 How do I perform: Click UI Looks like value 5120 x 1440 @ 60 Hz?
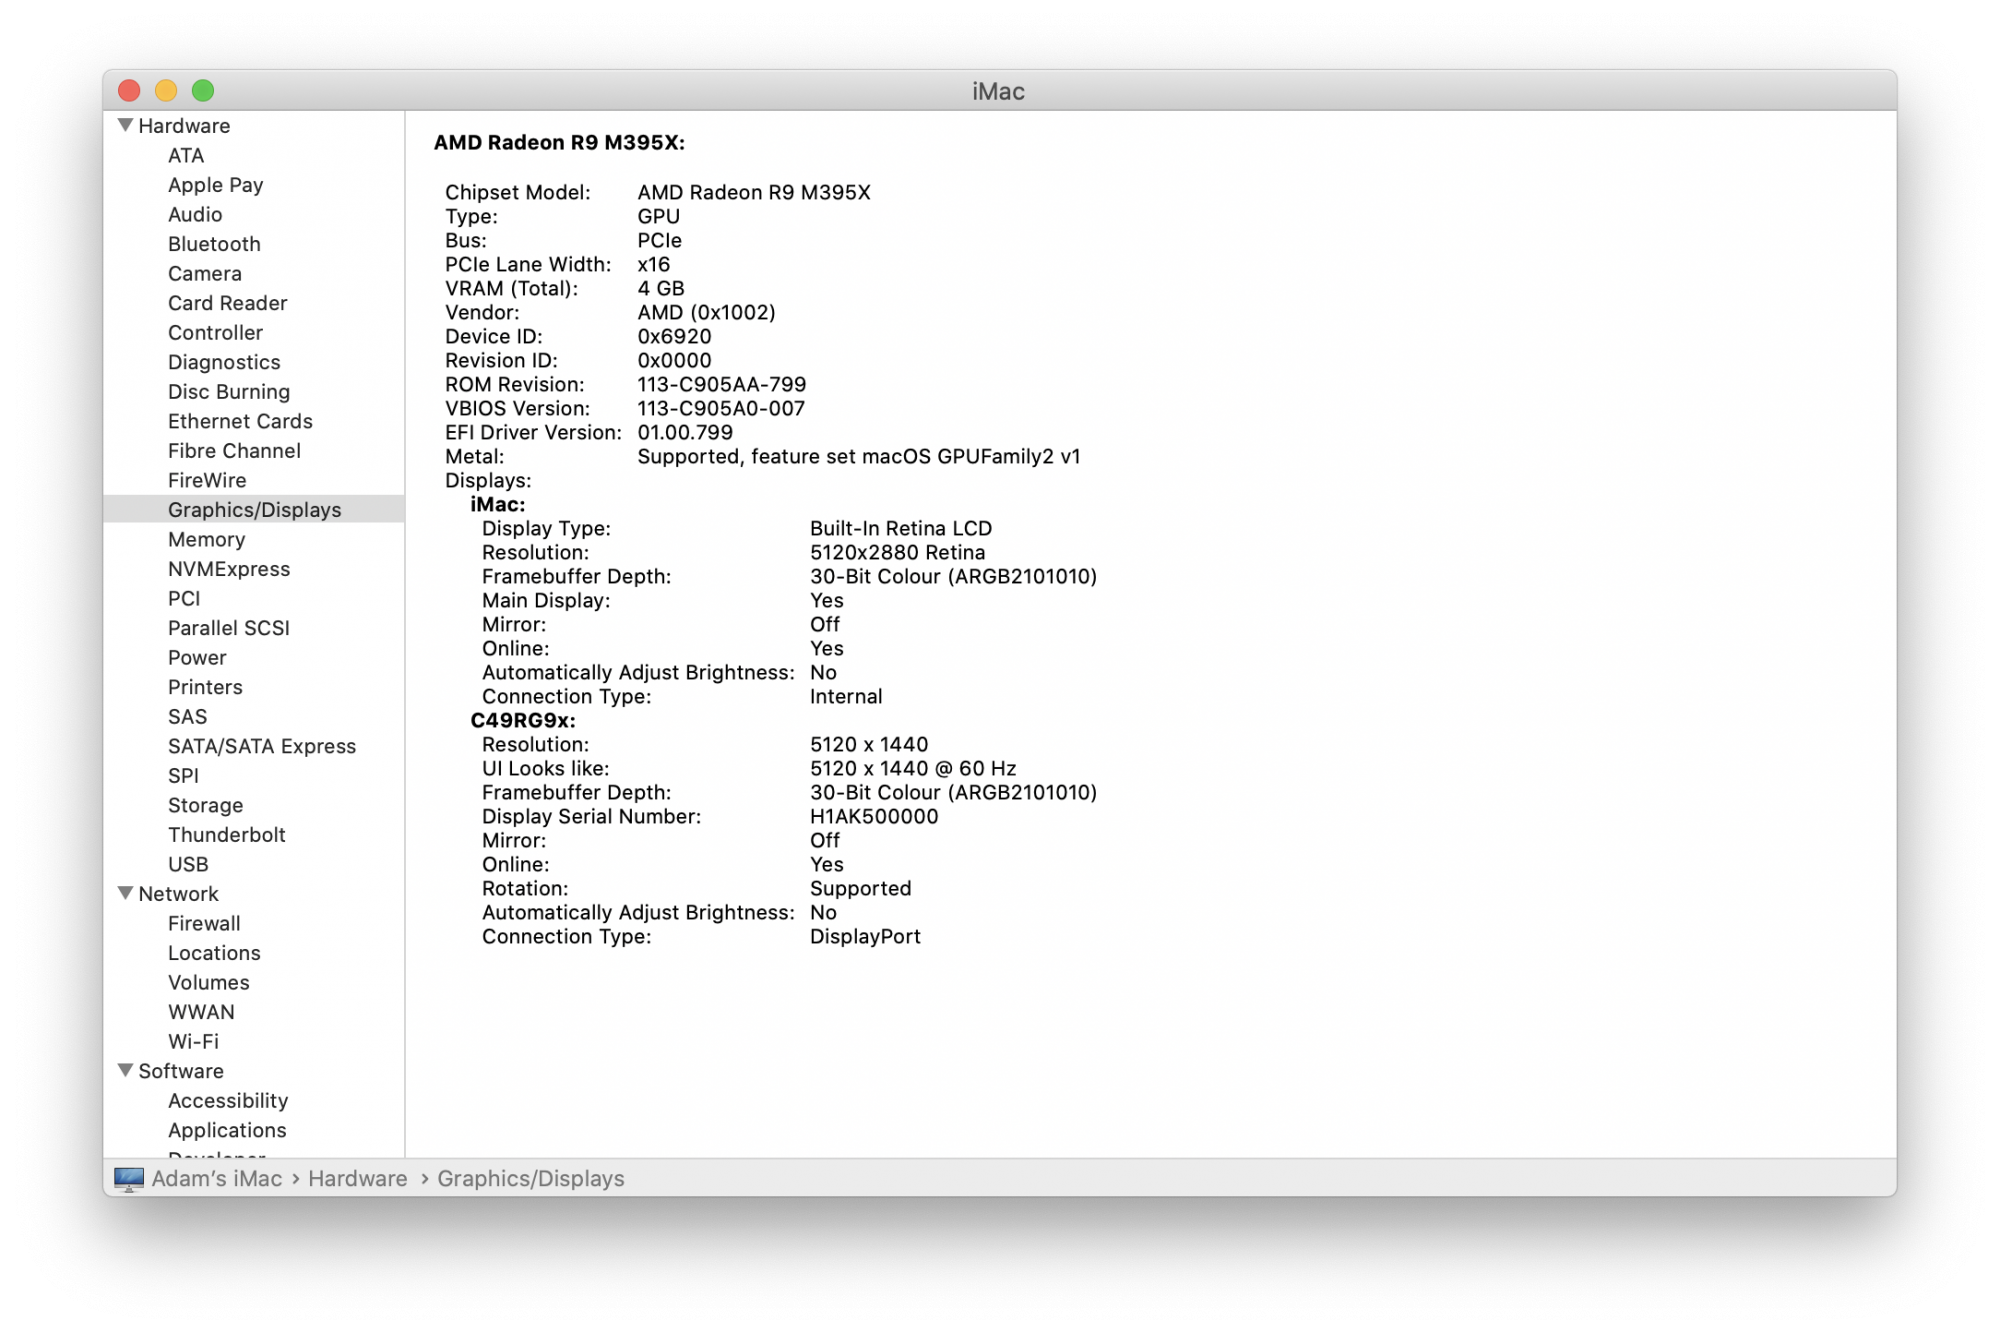coord(913,768)
